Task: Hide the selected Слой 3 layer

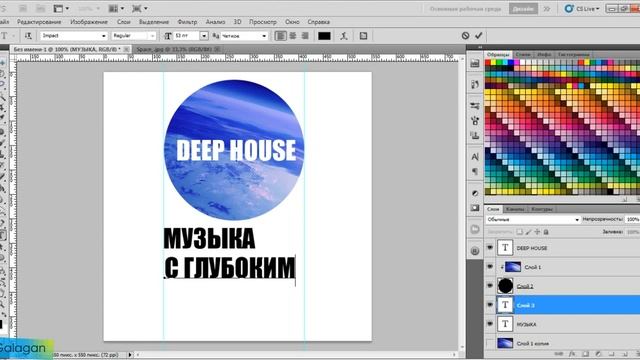Action: [490, 305]
